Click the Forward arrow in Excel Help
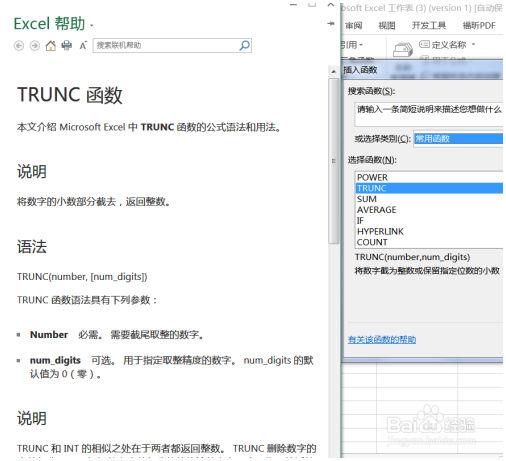This screenshot has width=506, height=461. click(x=35, y=45)
